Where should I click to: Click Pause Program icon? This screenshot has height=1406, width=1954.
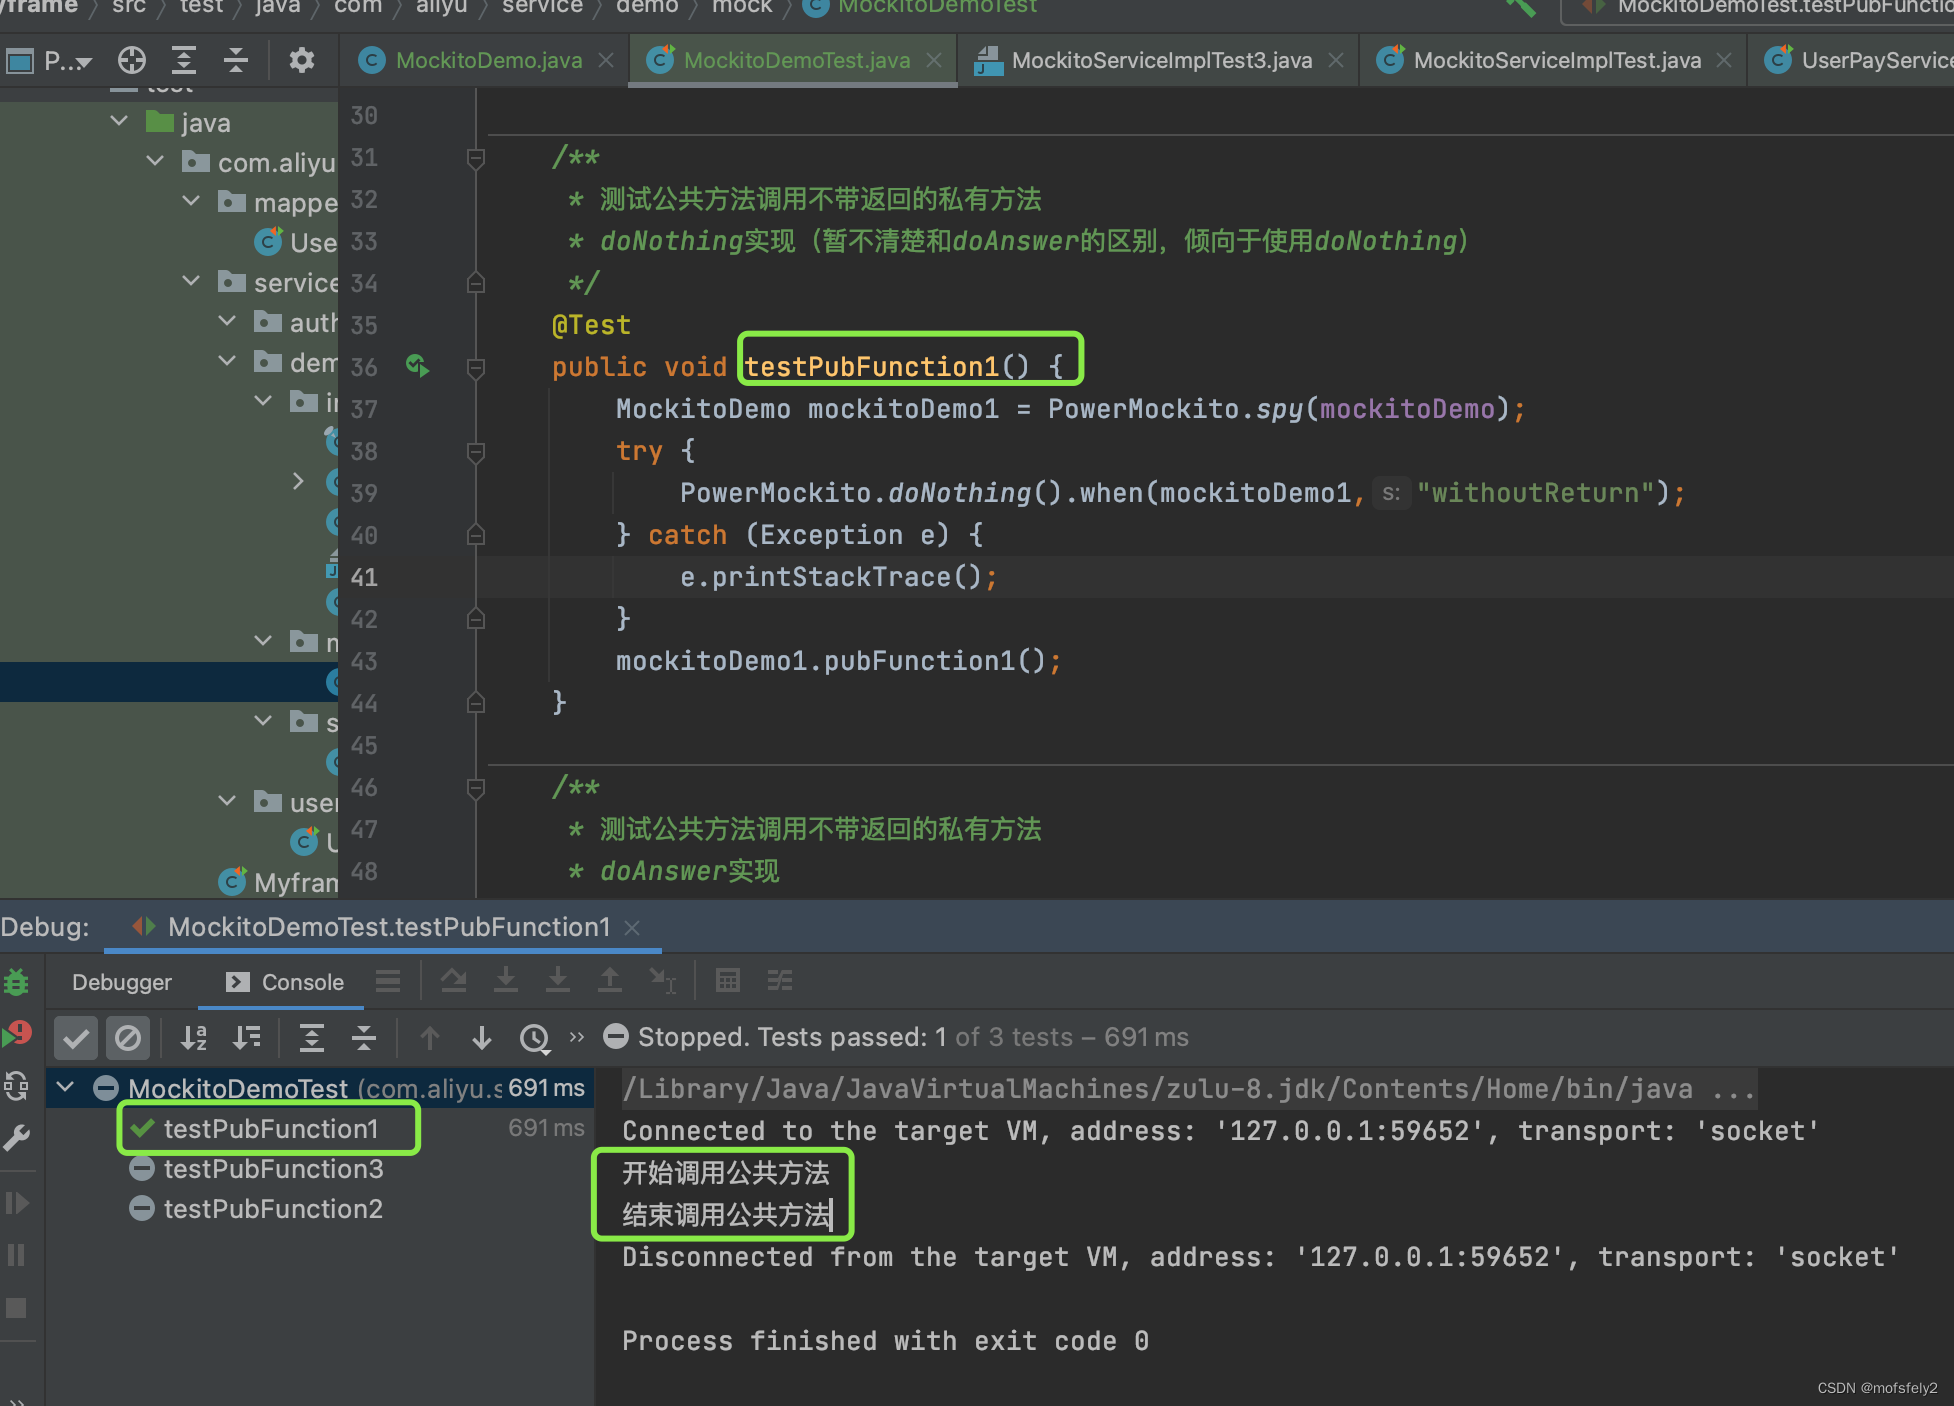coord(16,1255)
